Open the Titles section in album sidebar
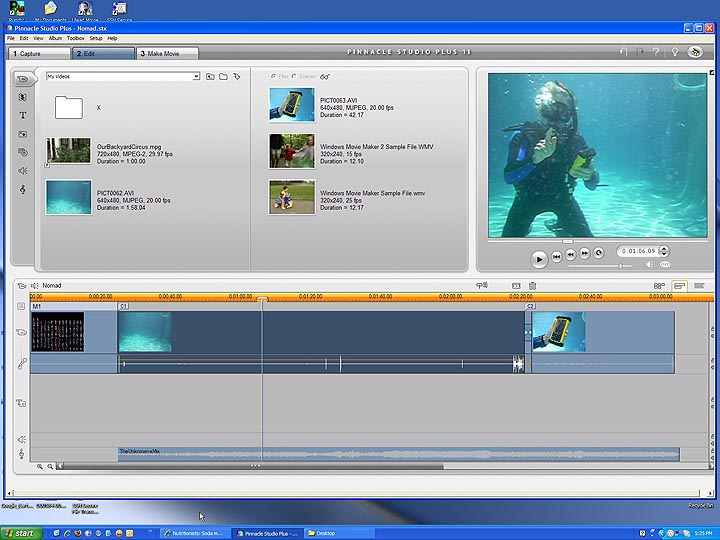Viewport: 720px width, 540px height. pyautogui.click(x=23, y=115)
